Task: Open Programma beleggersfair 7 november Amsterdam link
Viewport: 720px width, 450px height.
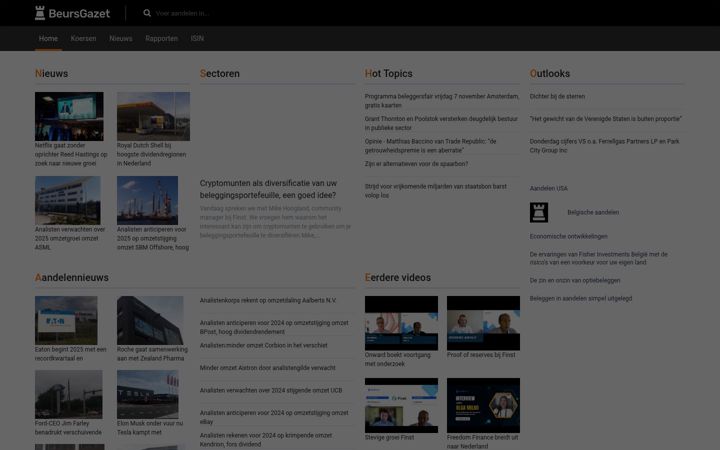Action: coord(442,101)
